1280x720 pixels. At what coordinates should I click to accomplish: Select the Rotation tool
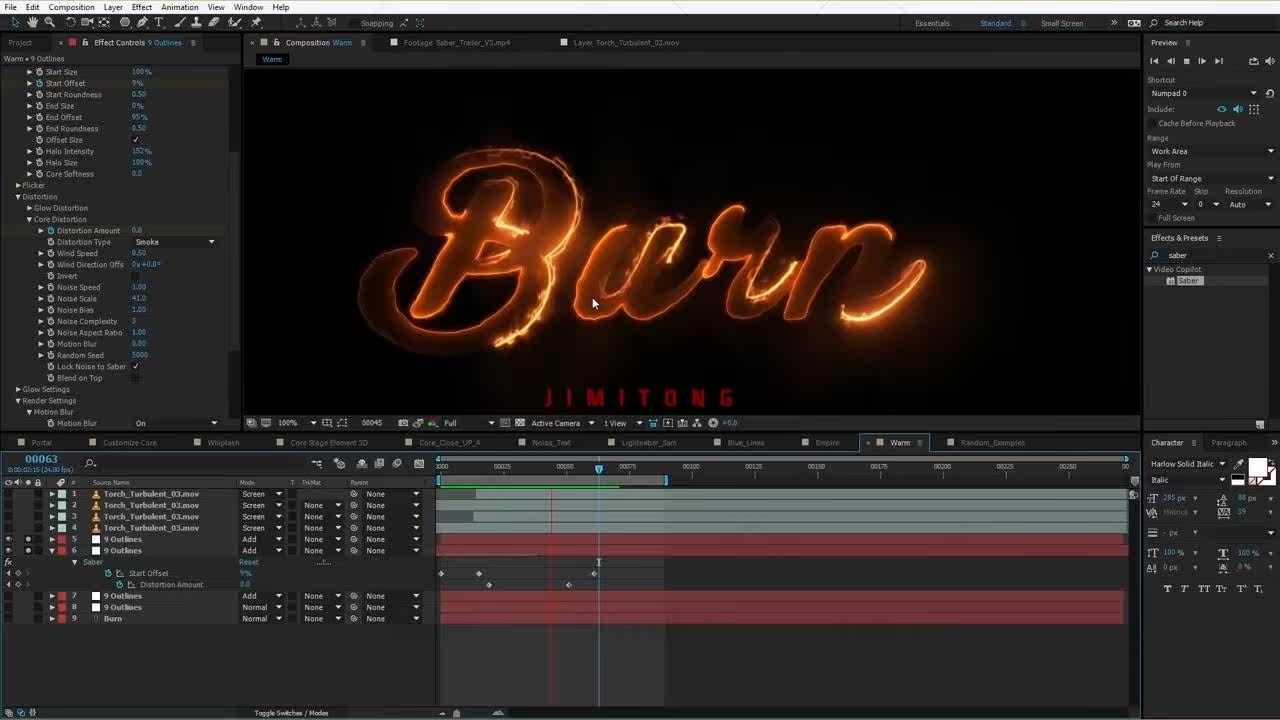click(70, 22)
